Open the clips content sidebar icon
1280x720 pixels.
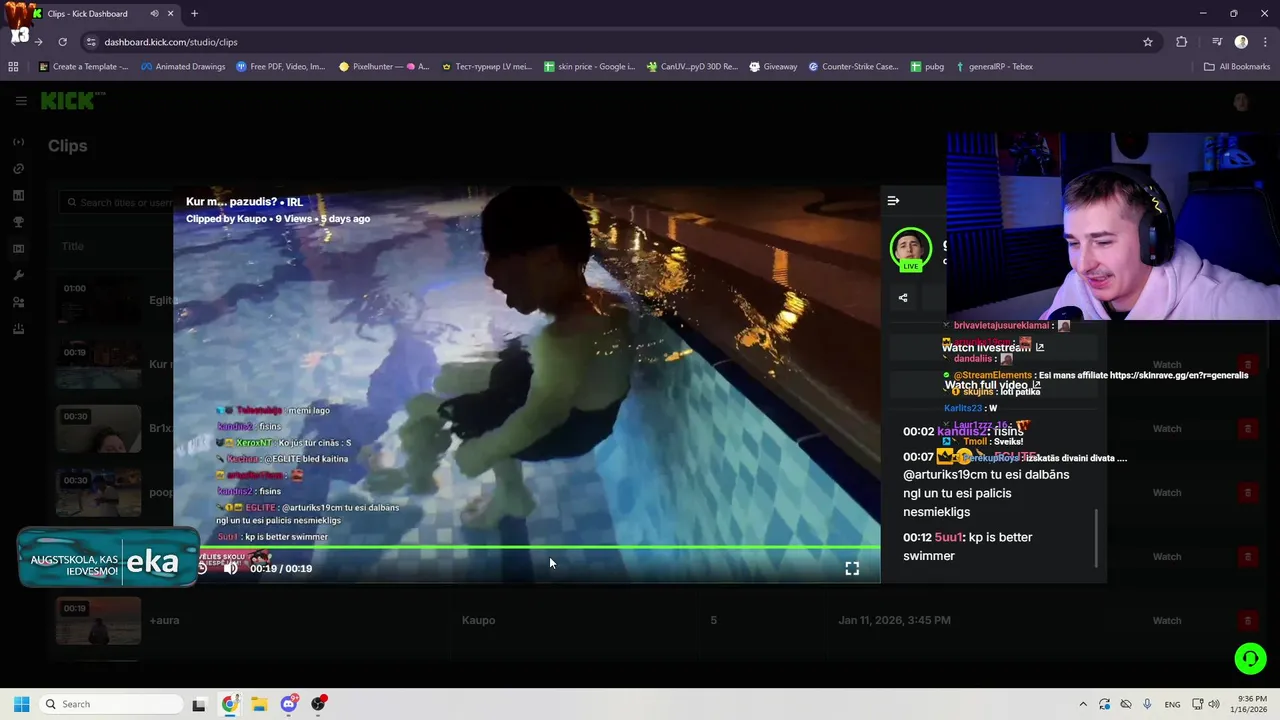coord(18,249)
